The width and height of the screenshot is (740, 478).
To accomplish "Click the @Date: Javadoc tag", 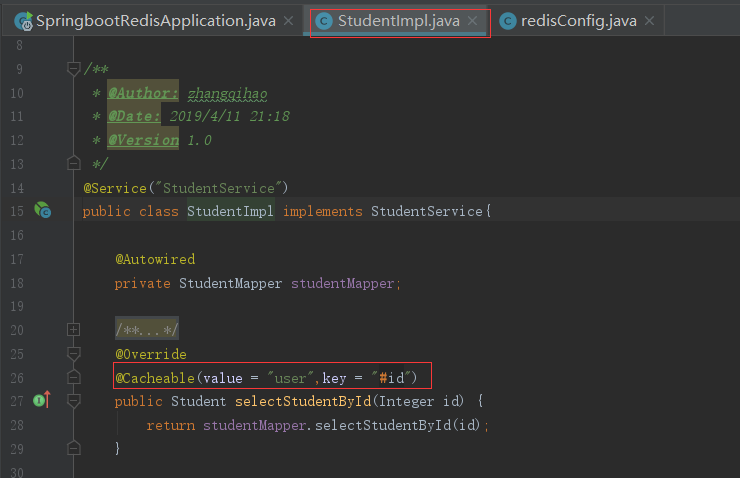I will [134, 116].
